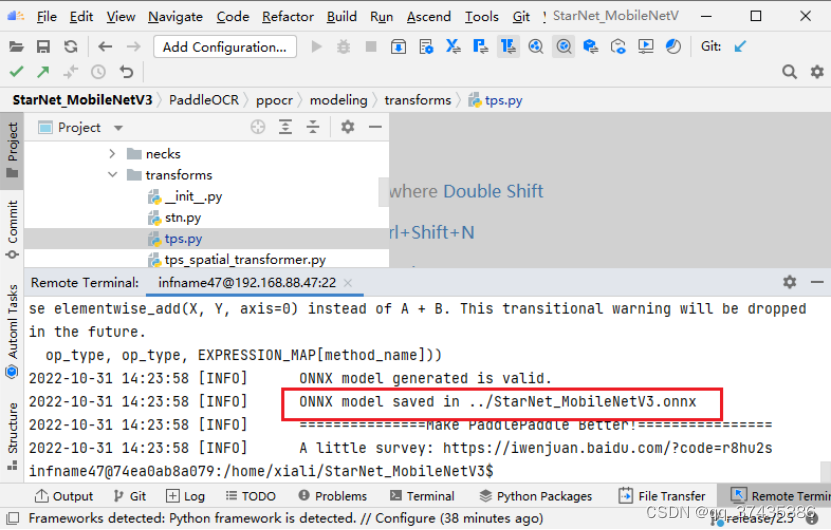This screenshot has width=831, height=530.
Task: Open IDE settings gear at top right
Action: 817,72
